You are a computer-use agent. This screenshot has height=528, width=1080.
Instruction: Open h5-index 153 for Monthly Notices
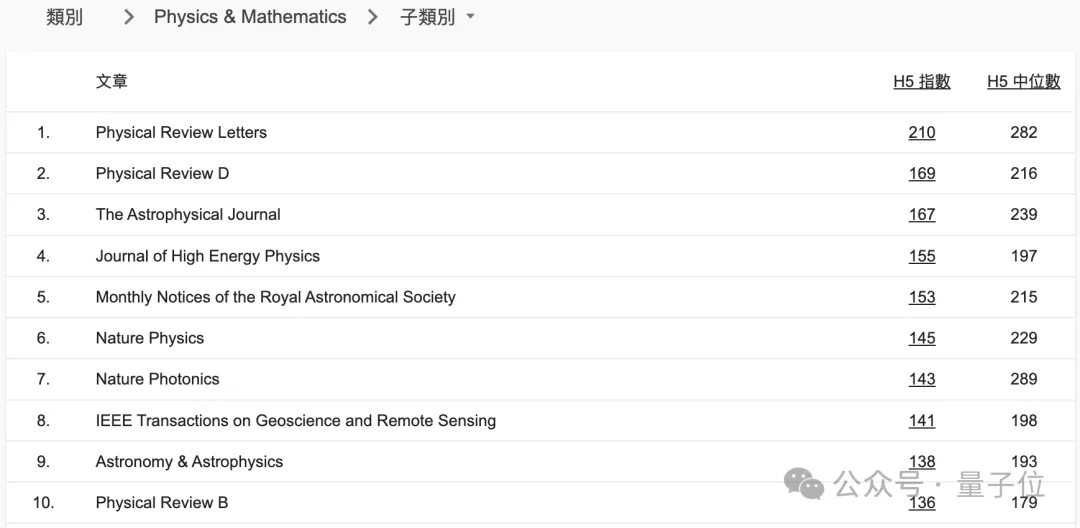click(922, 297)
